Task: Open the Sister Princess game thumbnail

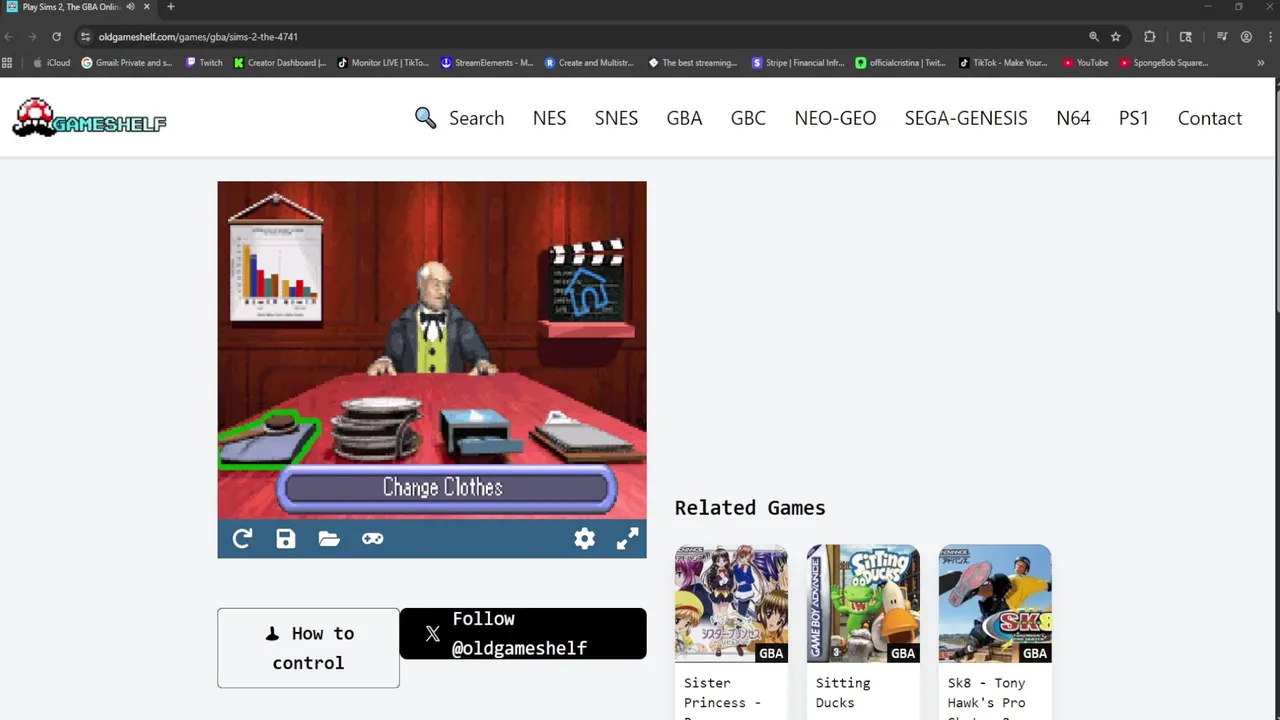Action: point(731,603)
